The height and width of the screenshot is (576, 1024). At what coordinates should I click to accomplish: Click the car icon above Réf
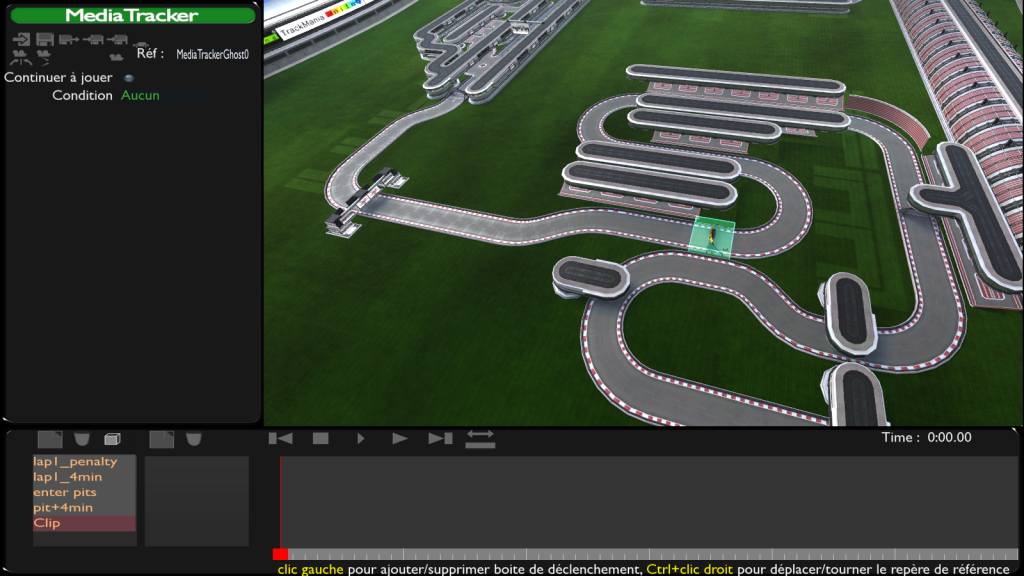(x=141, y=44)
